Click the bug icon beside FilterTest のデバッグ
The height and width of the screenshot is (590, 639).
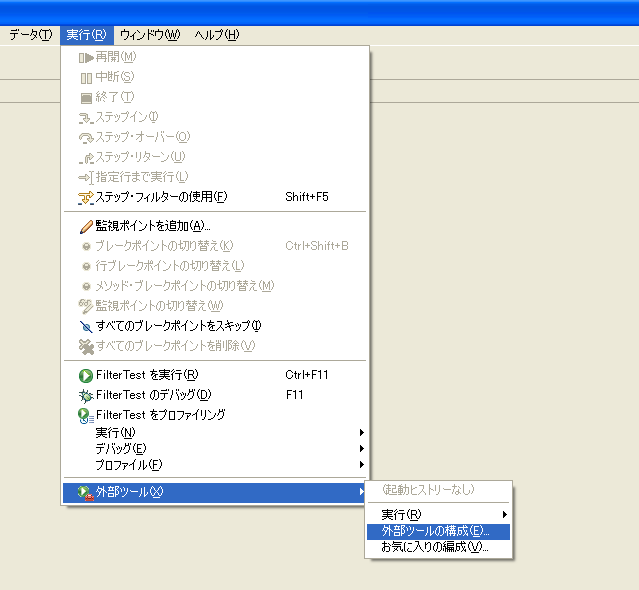(x=85, y=395)
